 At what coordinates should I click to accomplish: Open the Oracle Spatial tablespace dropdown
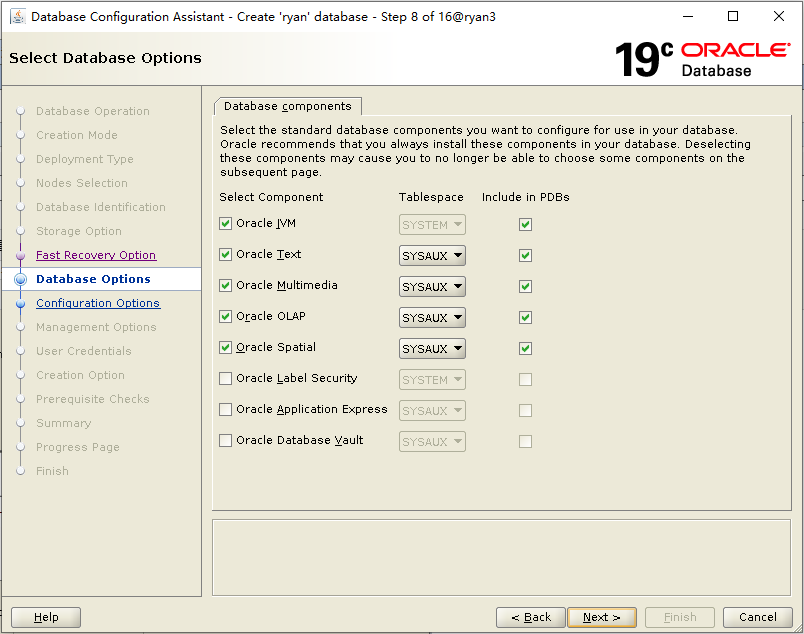(x=432, y=349)
